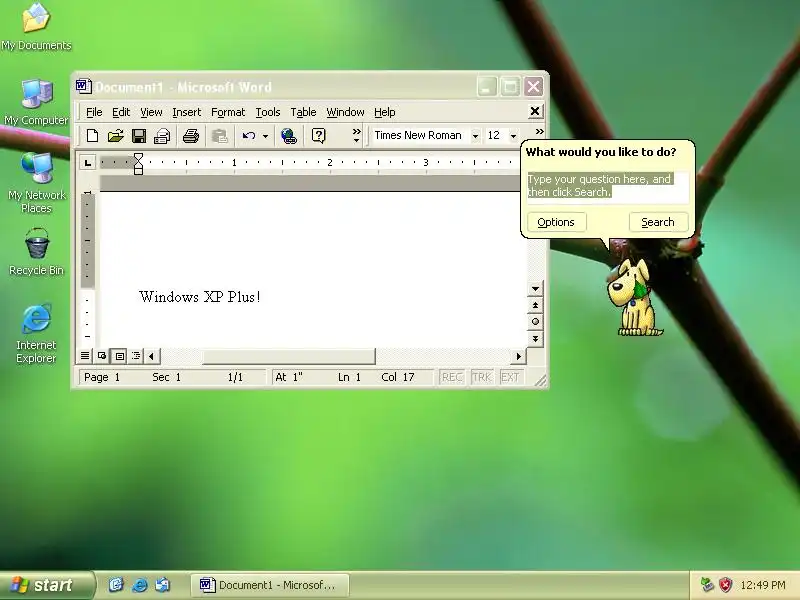Screen dimensions: 800x600
Task: Open a file with the Open folder icon
Action: 116,136
